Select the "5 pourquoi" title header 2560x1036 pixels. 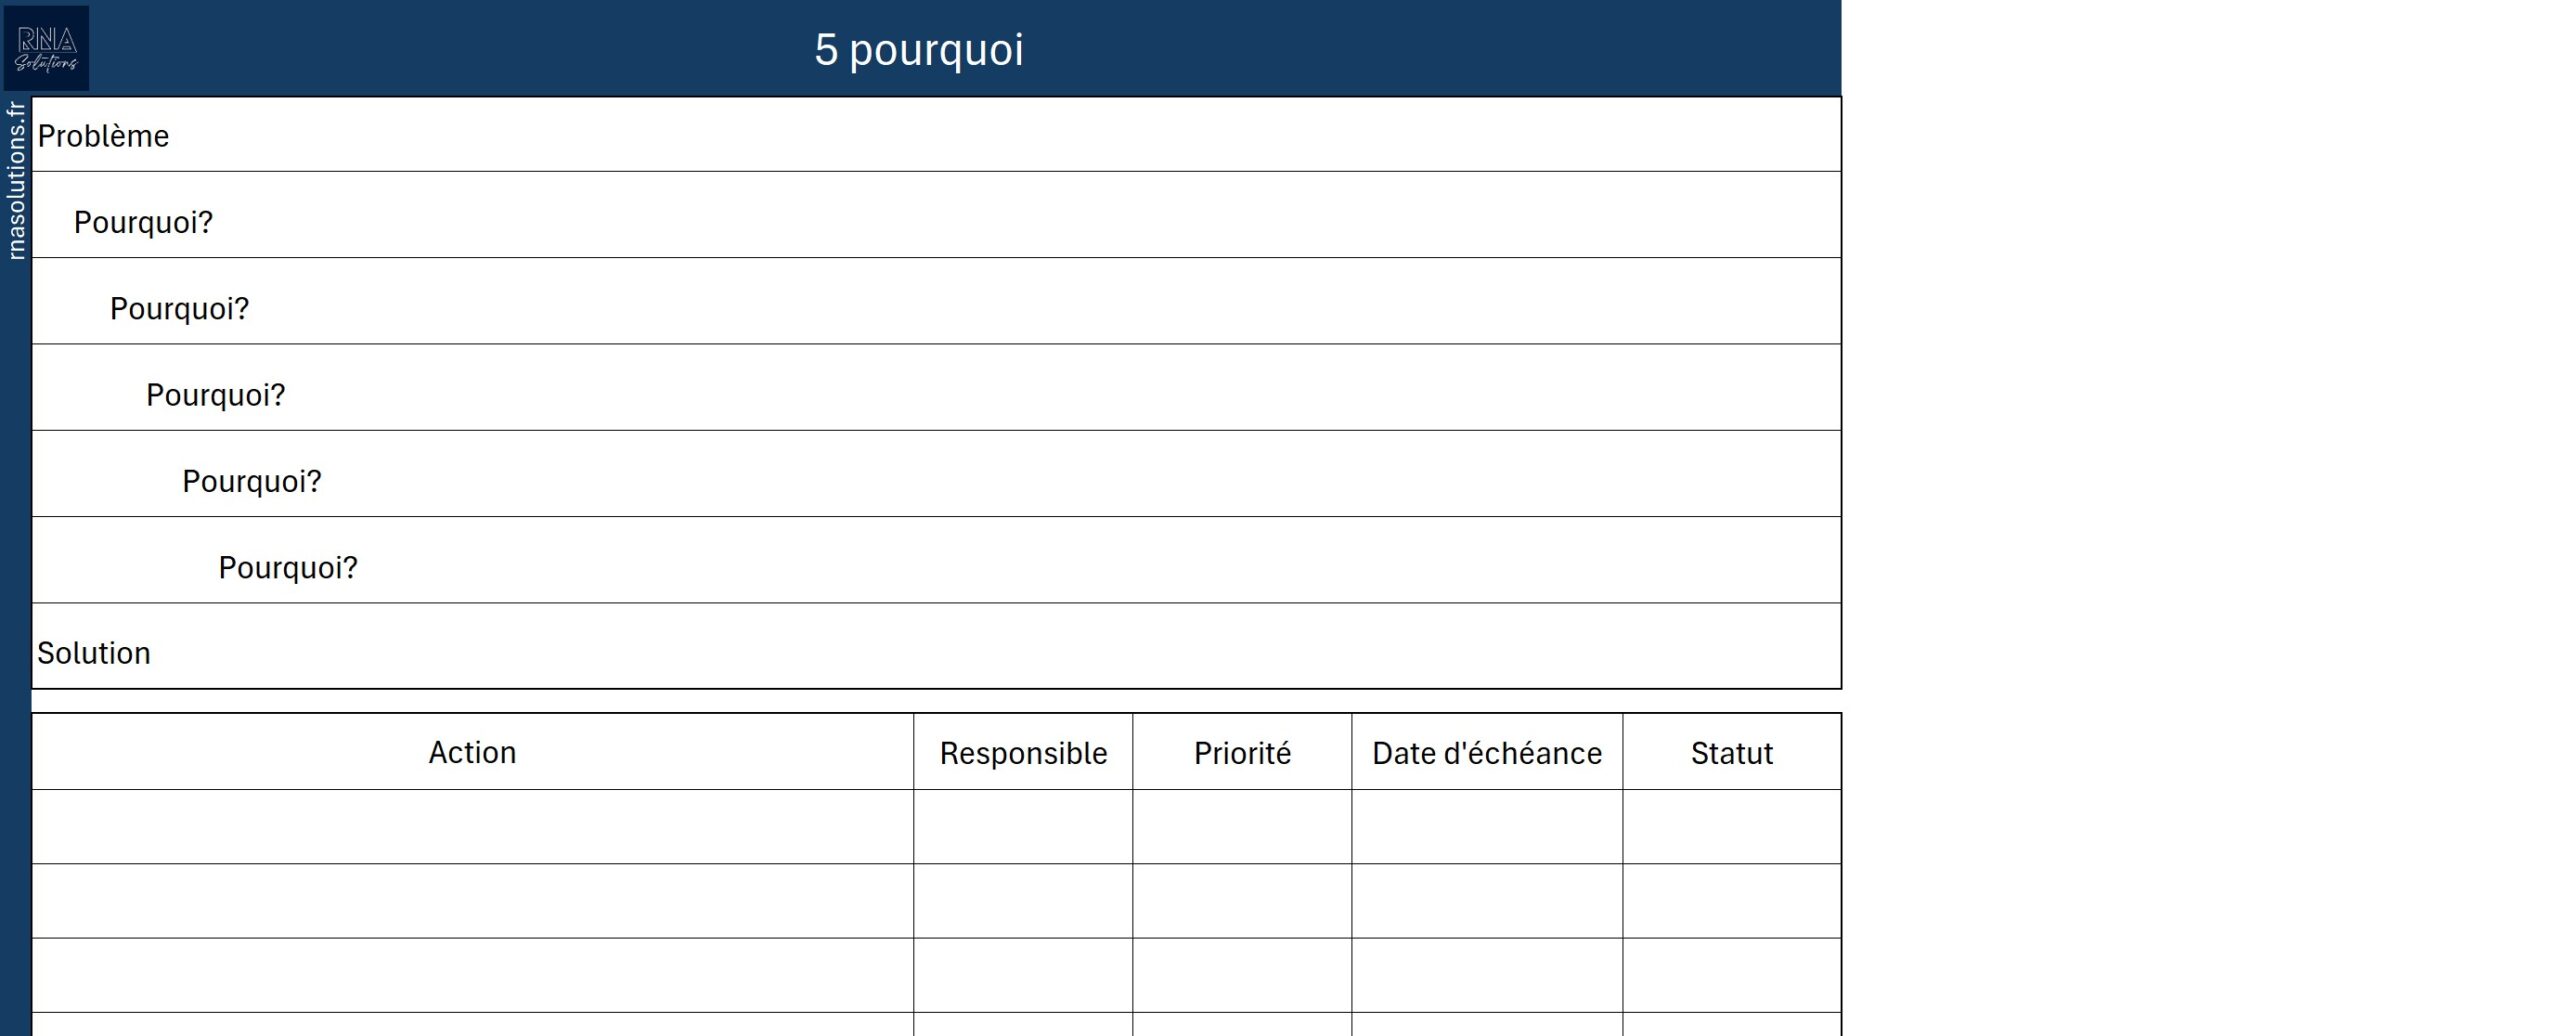pos(918,50)
